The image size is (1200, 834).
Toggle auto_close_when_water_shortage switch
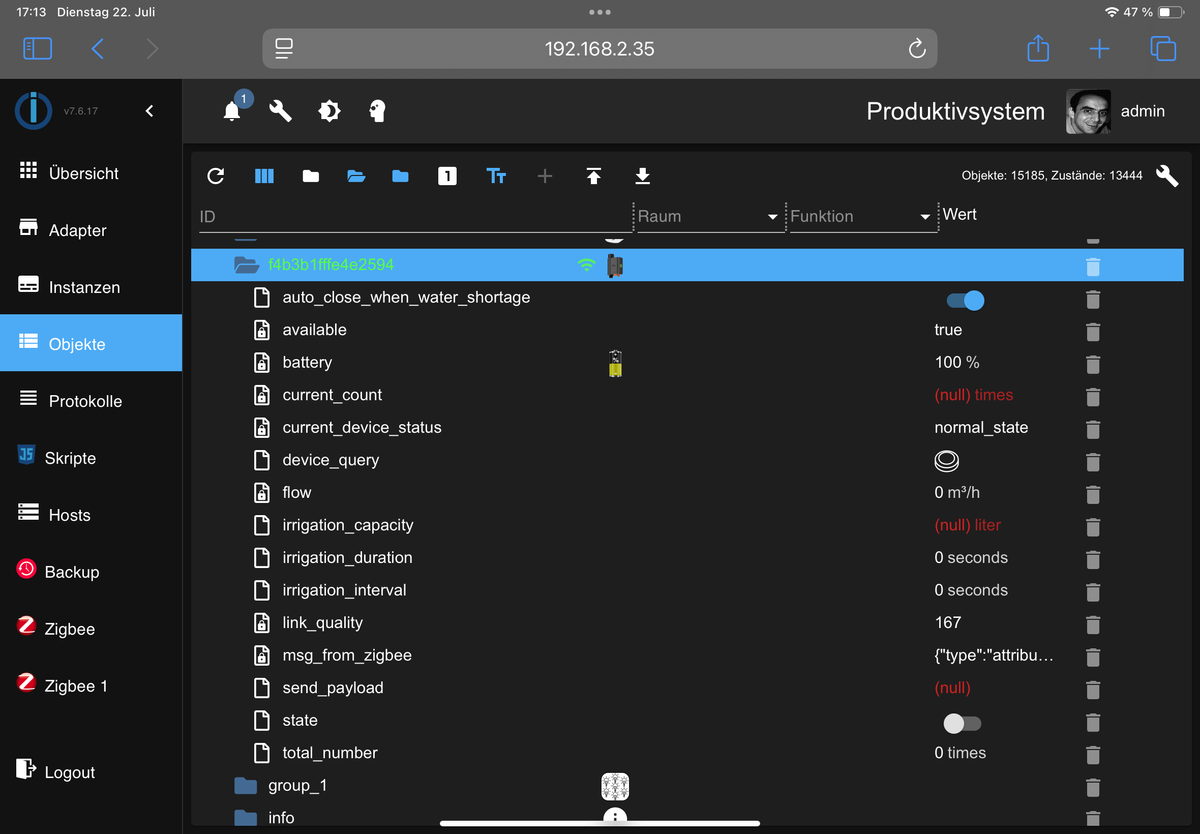pos(965,300)
